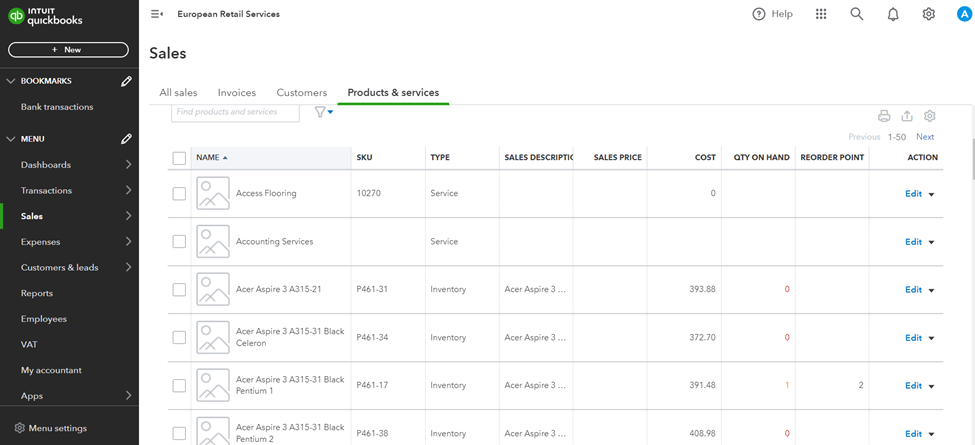Edit bookmarks with the pencil icon
This screenshot has height=445, width=975.
point(126,81)
